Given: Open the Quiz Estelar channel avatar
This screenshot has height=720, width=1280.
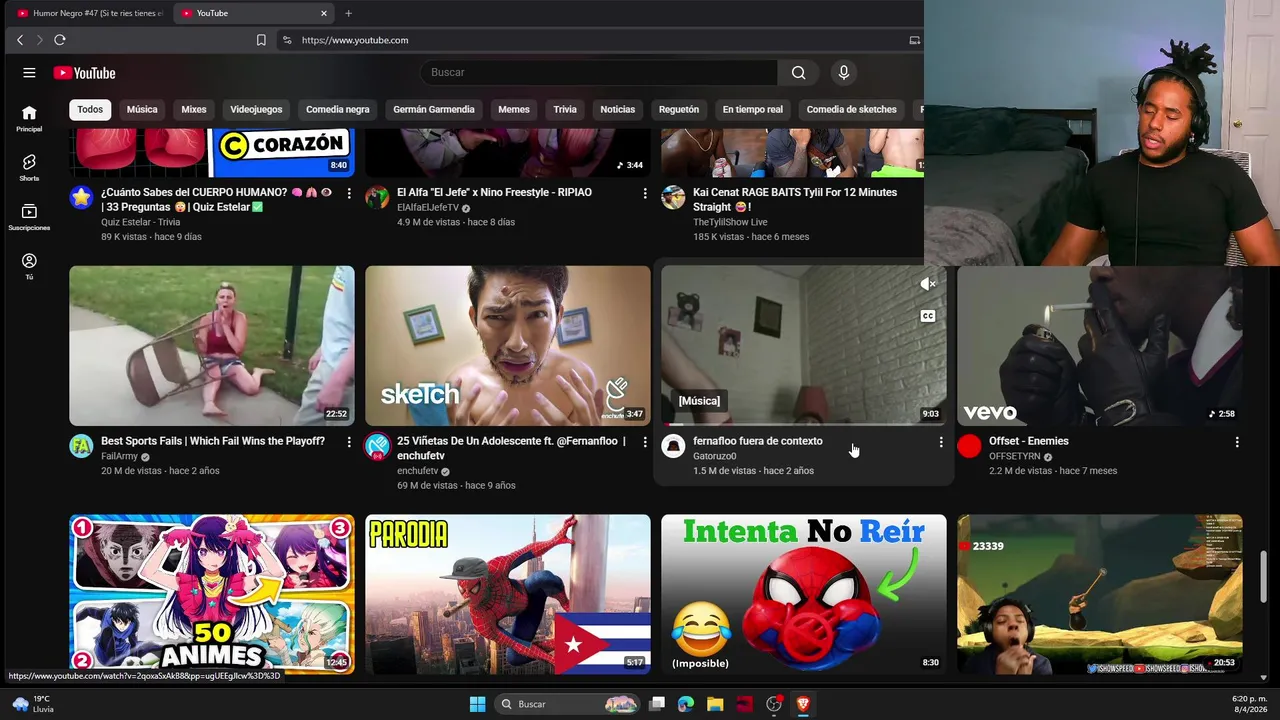Looking at the screenshot, I should (81, 197).
